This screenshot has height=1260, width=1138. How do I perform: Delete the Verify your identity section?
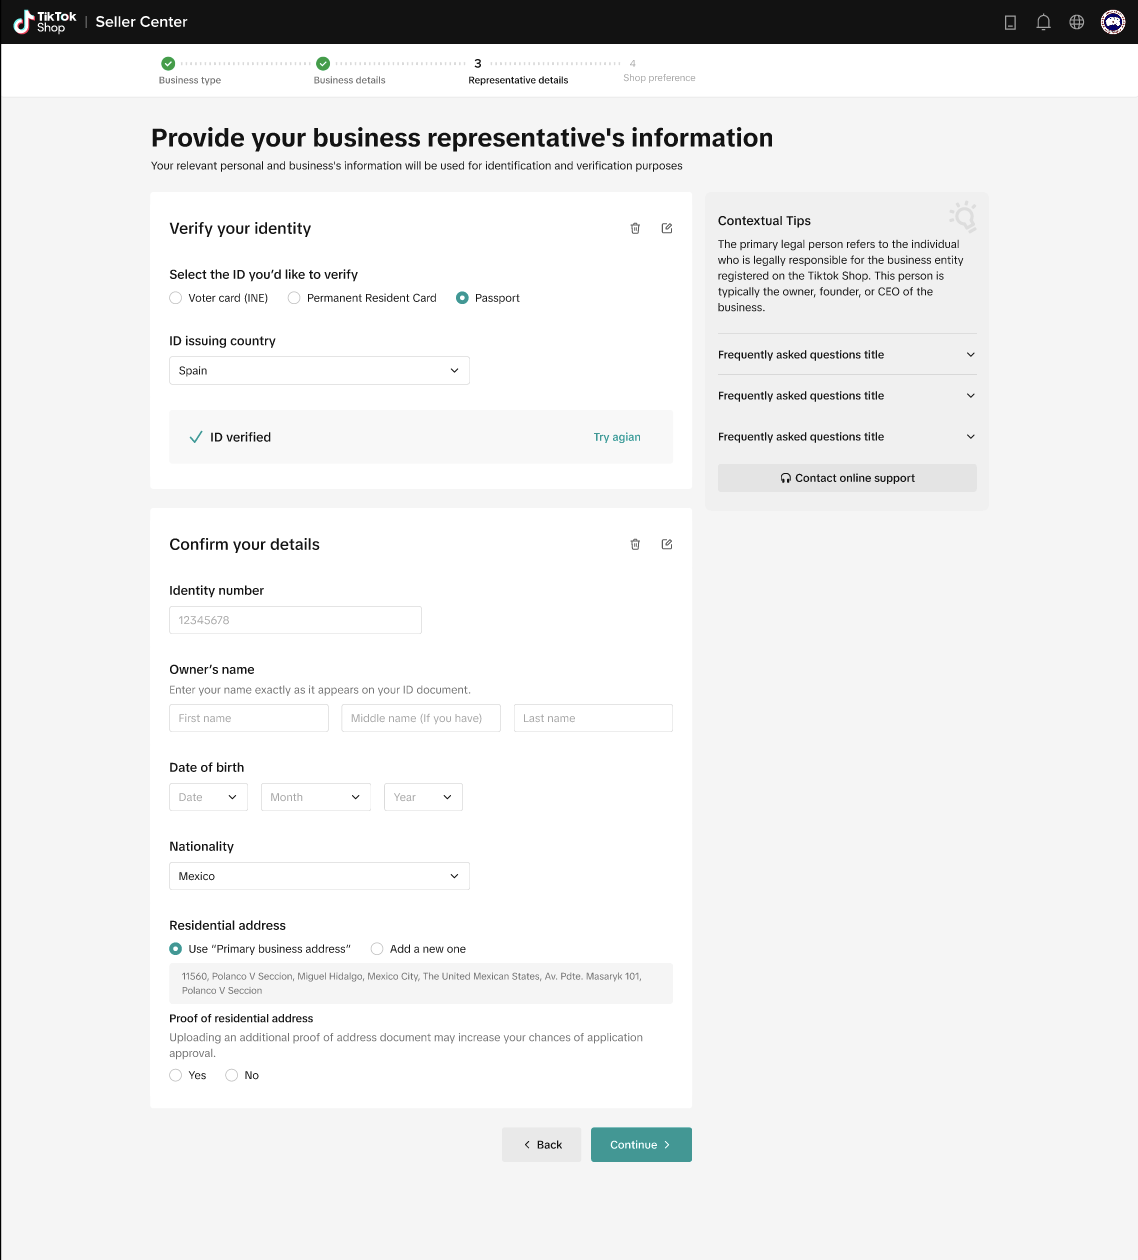click(635, 228)
